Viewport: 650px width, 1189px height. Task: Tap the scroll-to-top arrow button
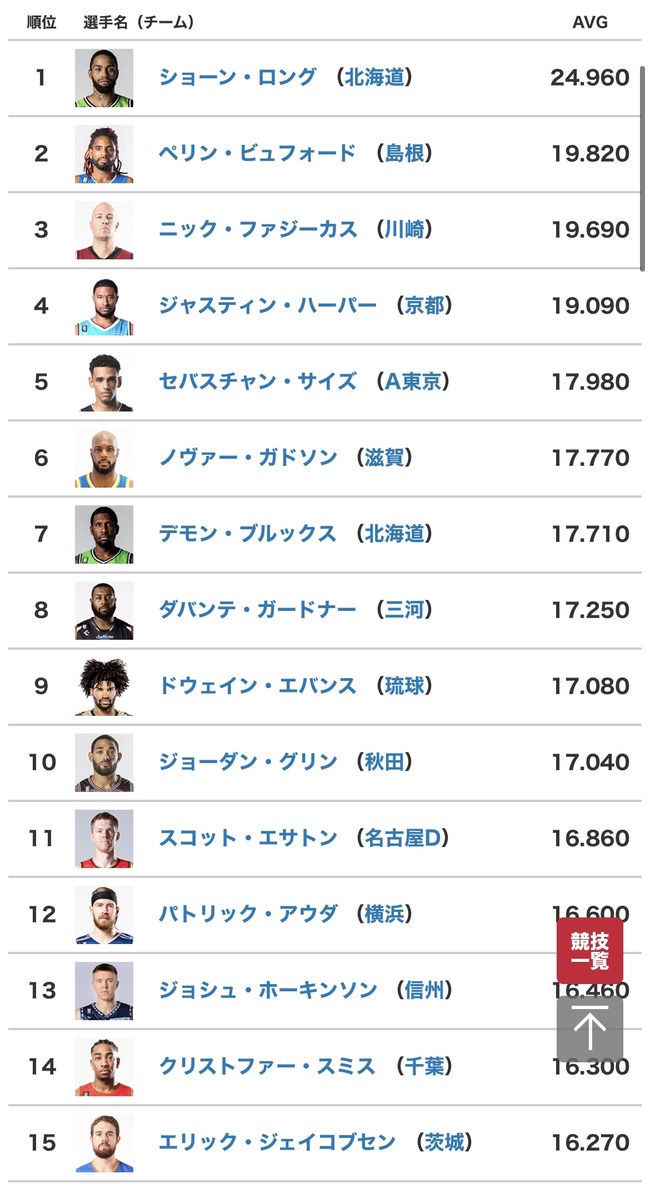coord(589,1029)
